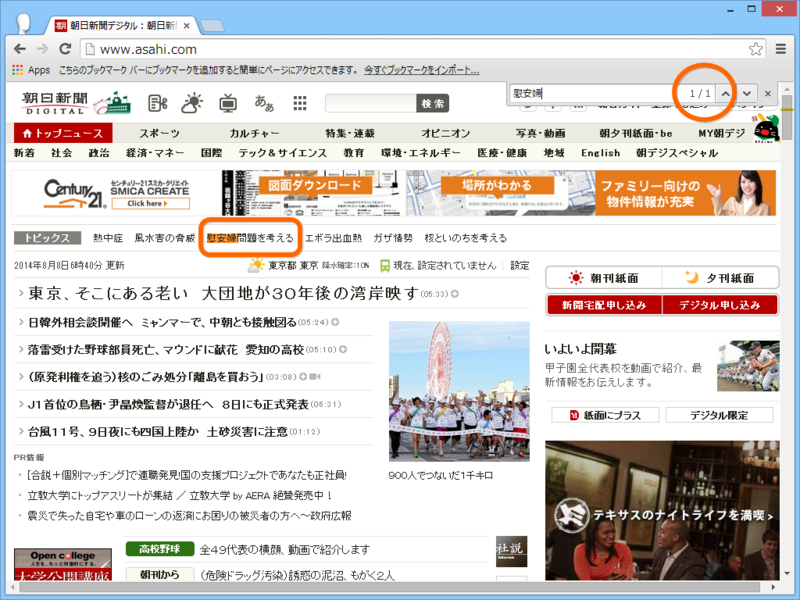Screen dimensions: 800x600
Task: Click the browser back arrow
Action: coord(20,49)
